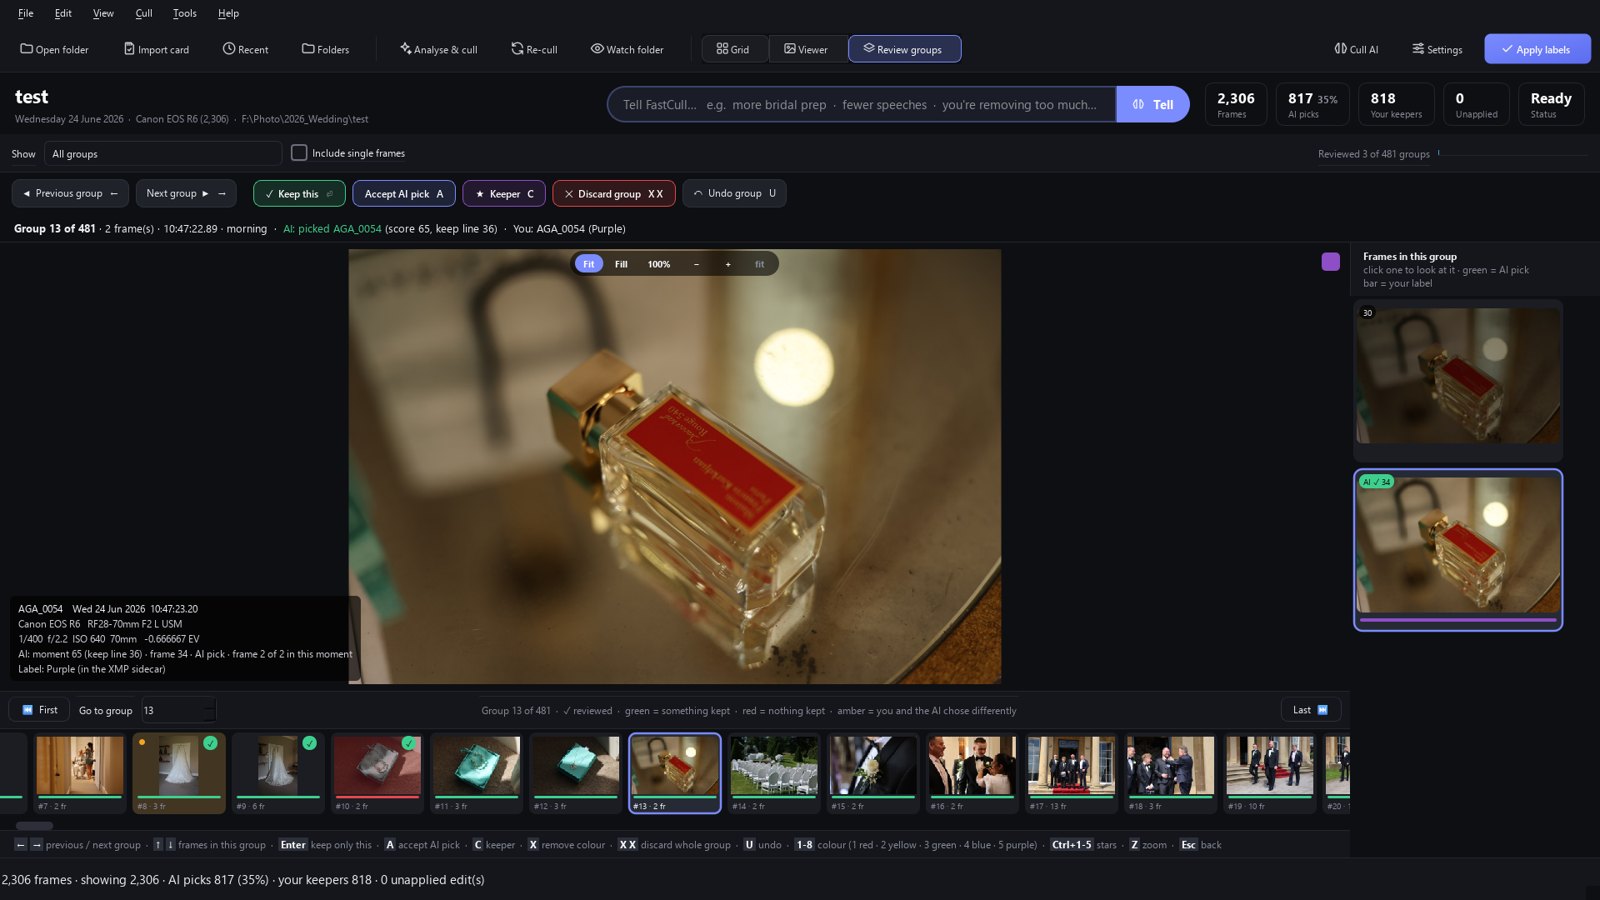Click the Discard group button

[x=614, y=193]
